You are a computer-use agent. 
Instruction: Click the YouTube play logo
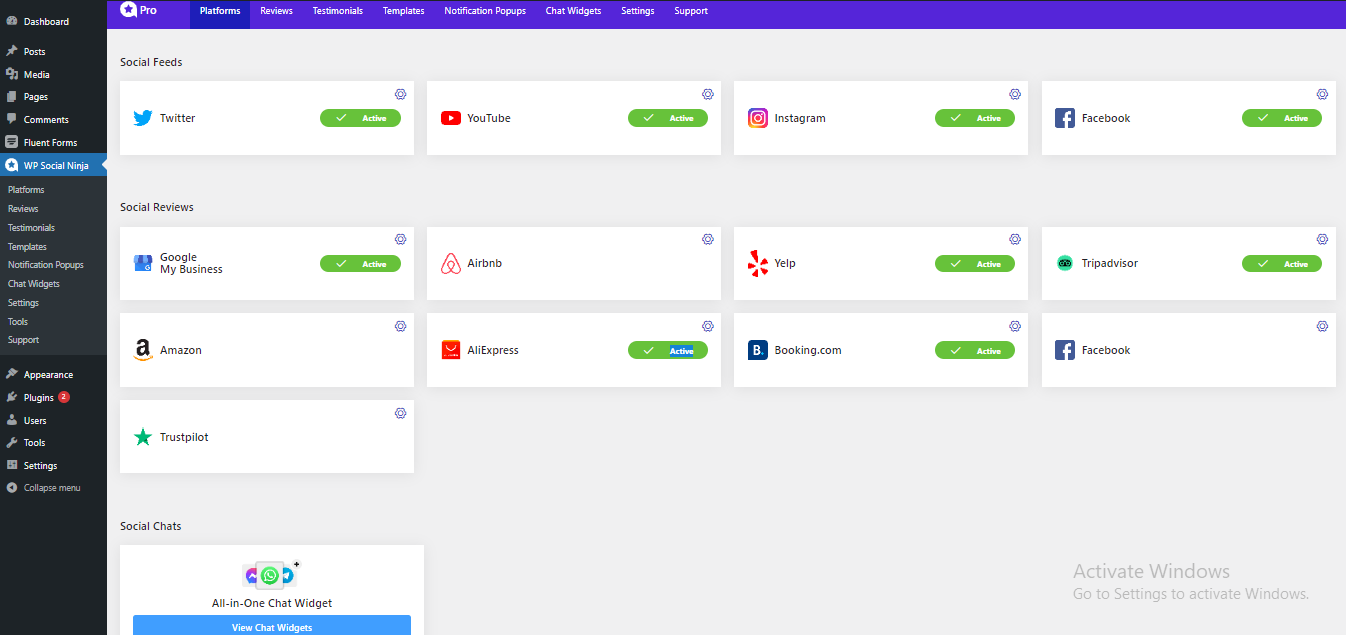450,118
